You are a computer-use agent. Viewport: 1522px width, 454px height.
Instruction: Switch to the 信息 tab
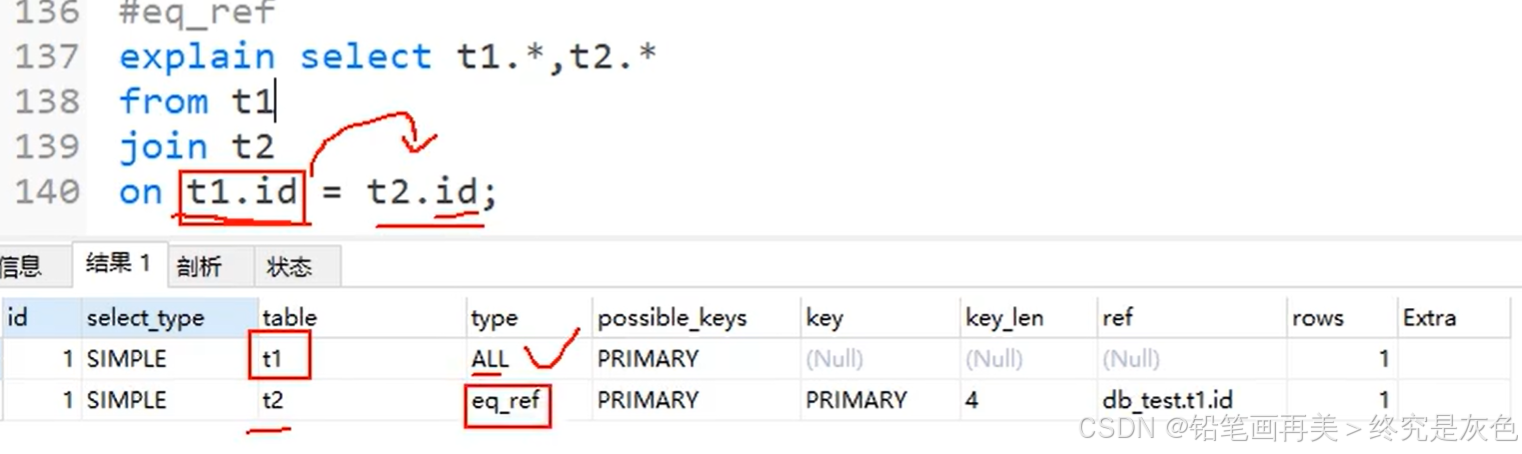(22, 266)
